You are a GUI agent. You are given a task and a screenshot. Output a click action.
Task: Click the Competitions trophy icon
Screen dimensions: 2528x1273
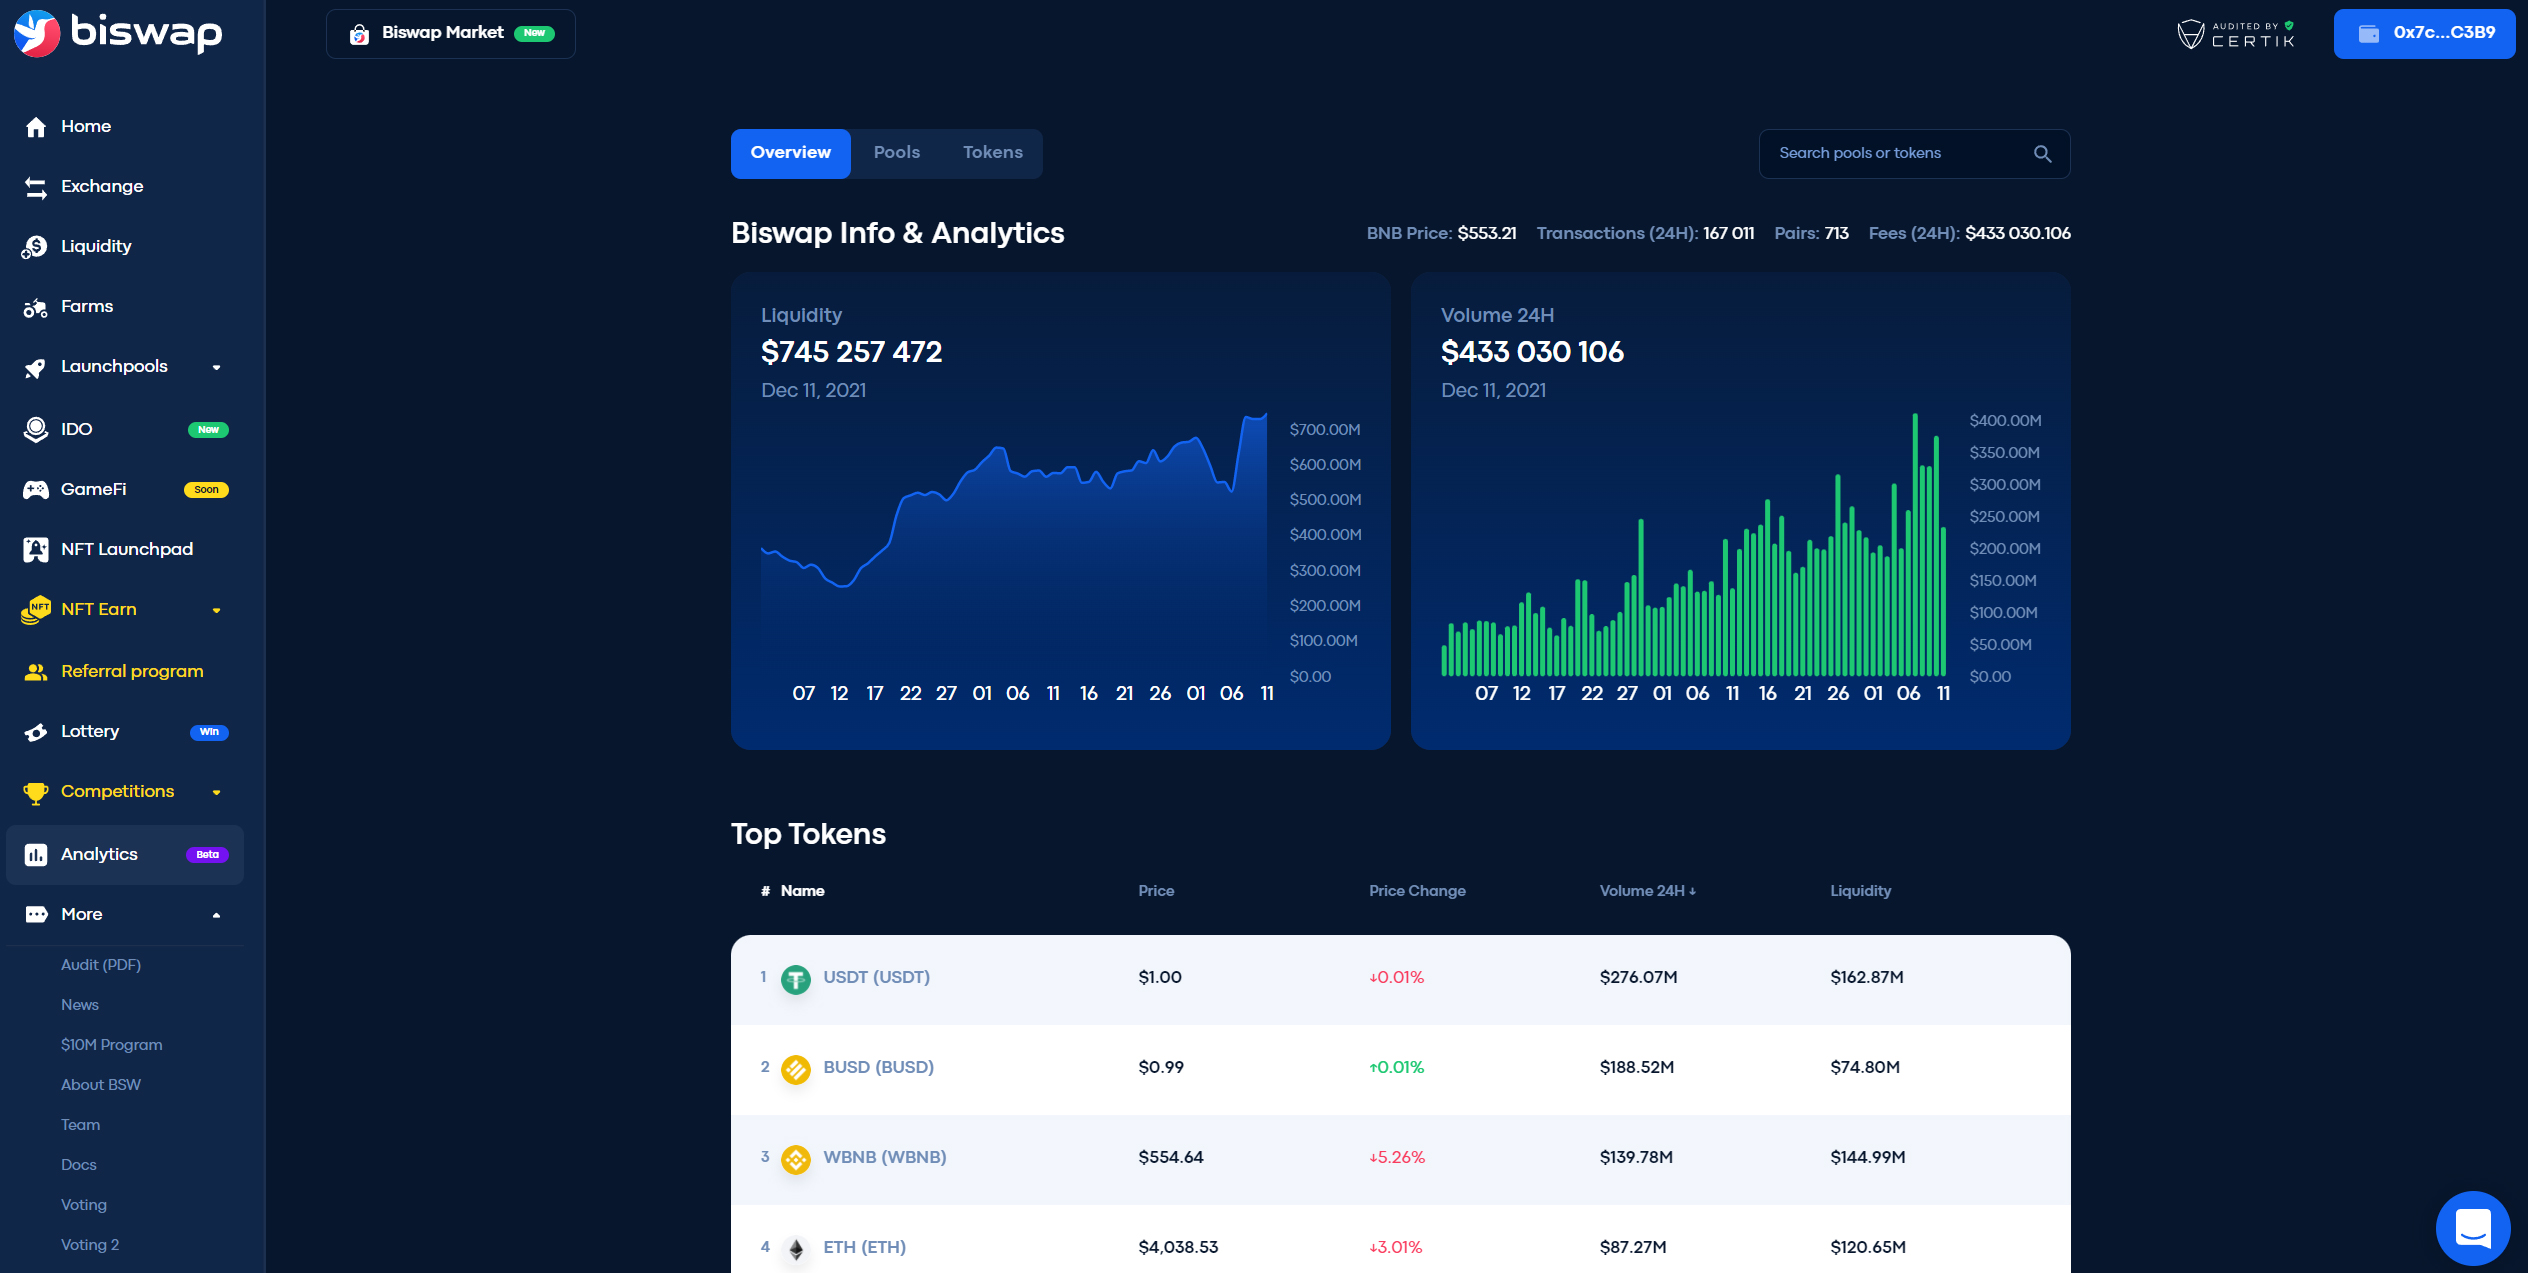pos(36,792)
